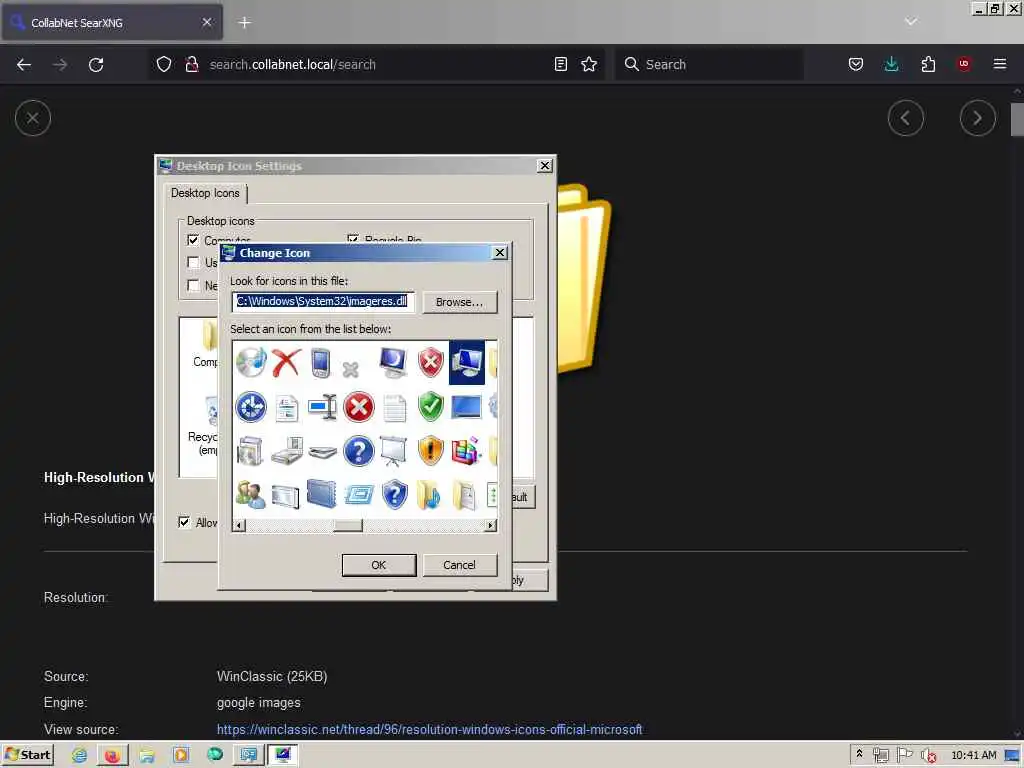
Task: Toggle the Recycle Bin checkbox
Action: (x=353, y=239)
